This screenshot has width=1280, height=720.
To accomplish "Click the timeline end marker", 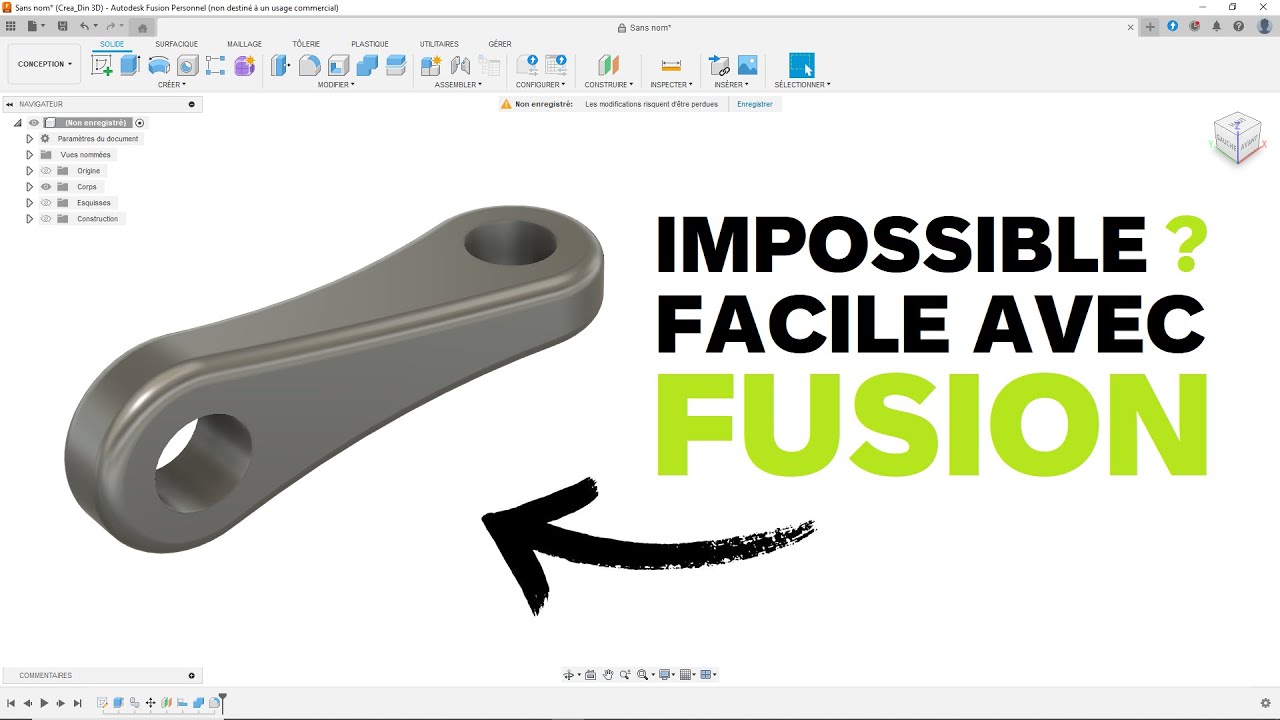I will point(223,701).
